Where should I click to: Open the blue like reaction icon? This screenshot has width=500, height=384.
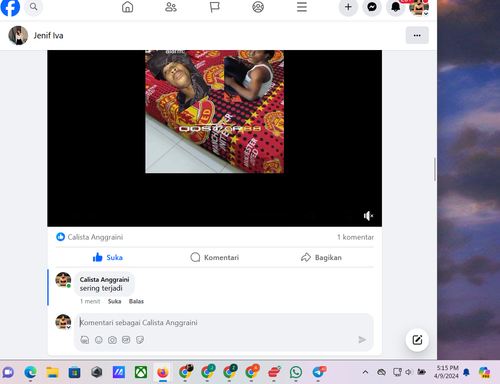click(60, 237)
